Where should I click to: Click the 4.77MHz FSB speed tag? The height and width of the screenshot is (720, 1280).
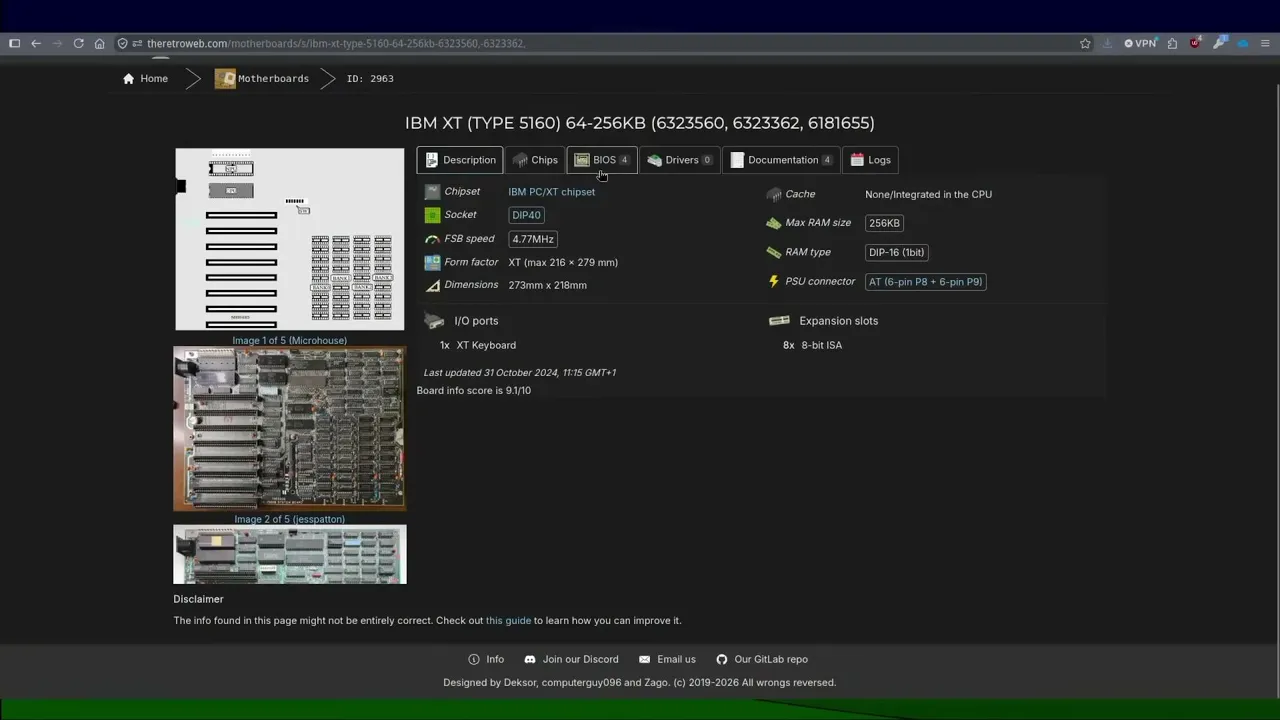533,239
